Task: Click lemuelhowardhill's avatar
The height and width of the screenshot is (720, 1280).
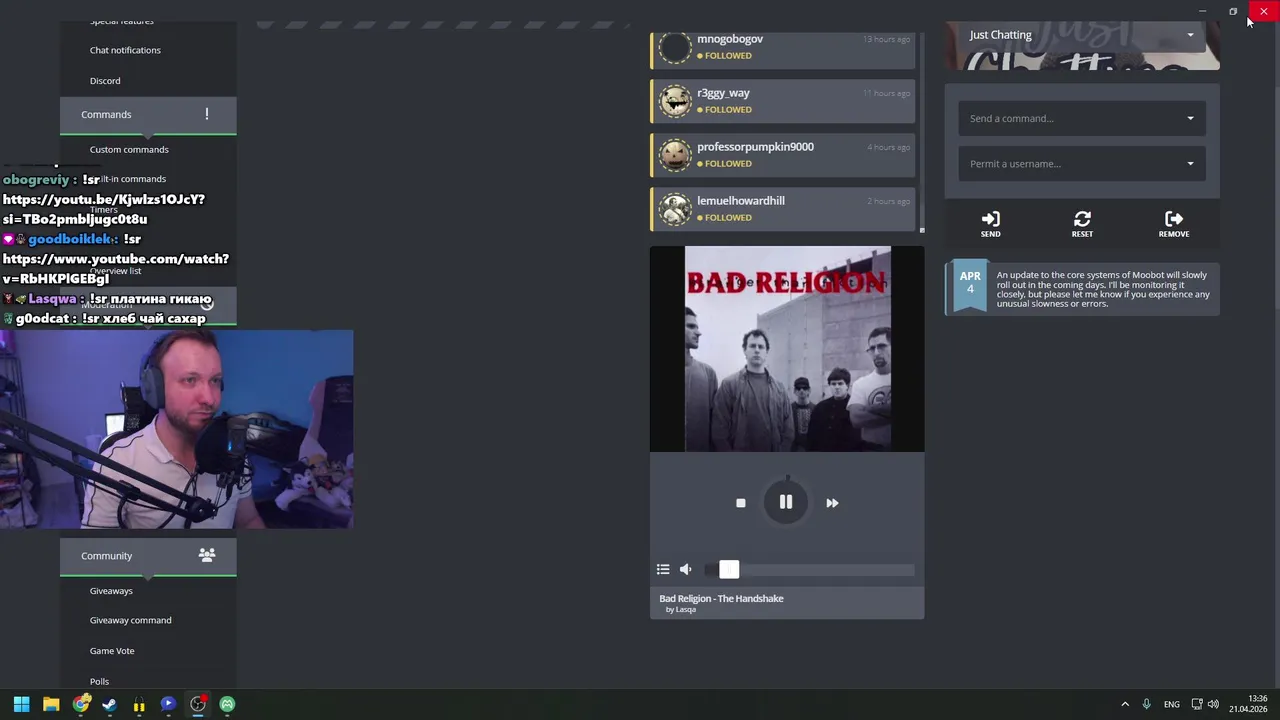Action: [675, 209]
